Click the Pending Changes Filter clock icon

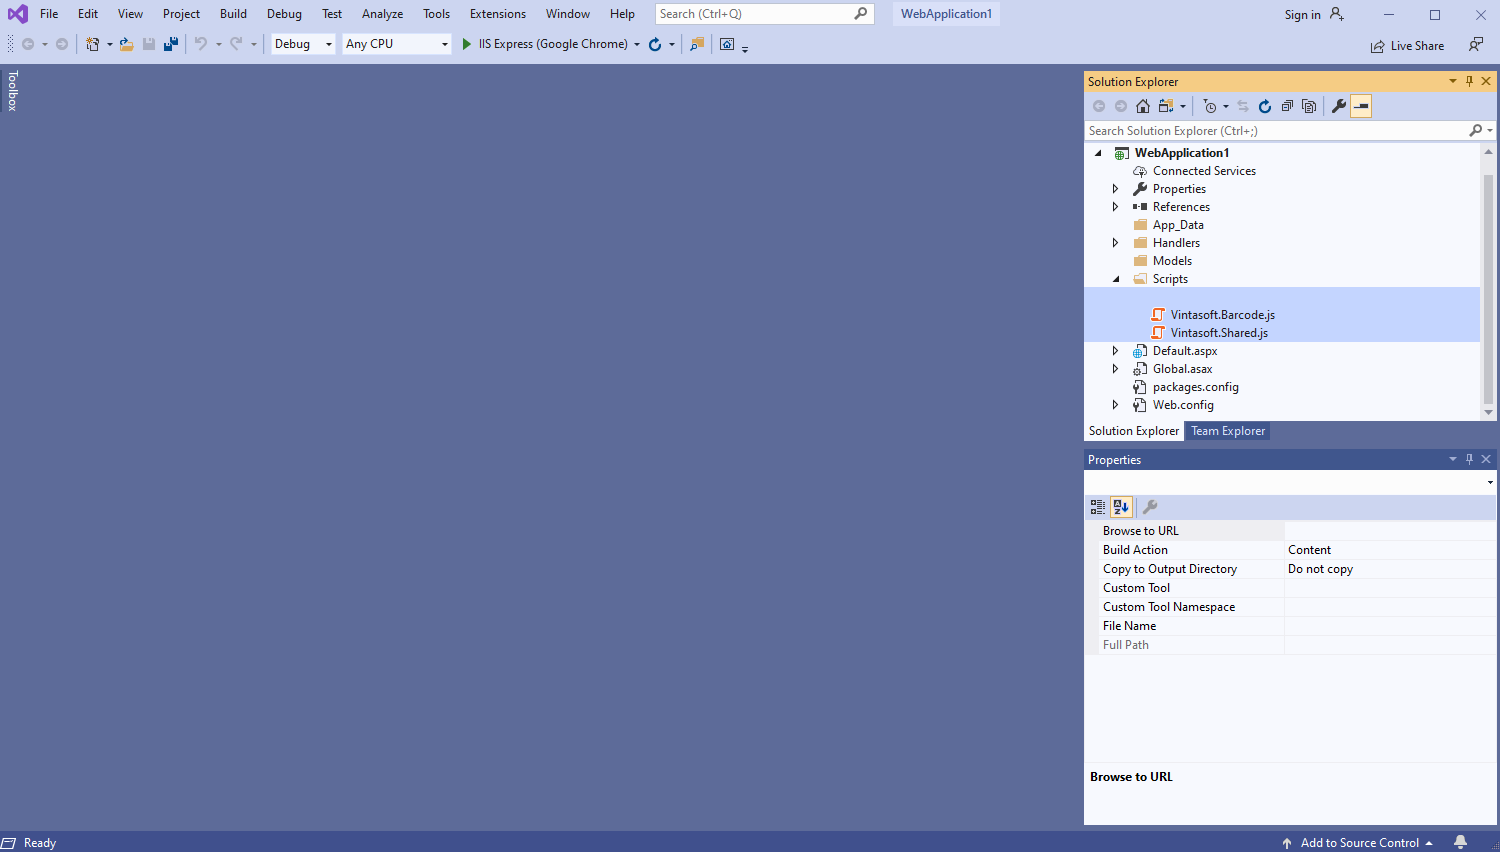pyautogui.click(x=1210, y=106)
